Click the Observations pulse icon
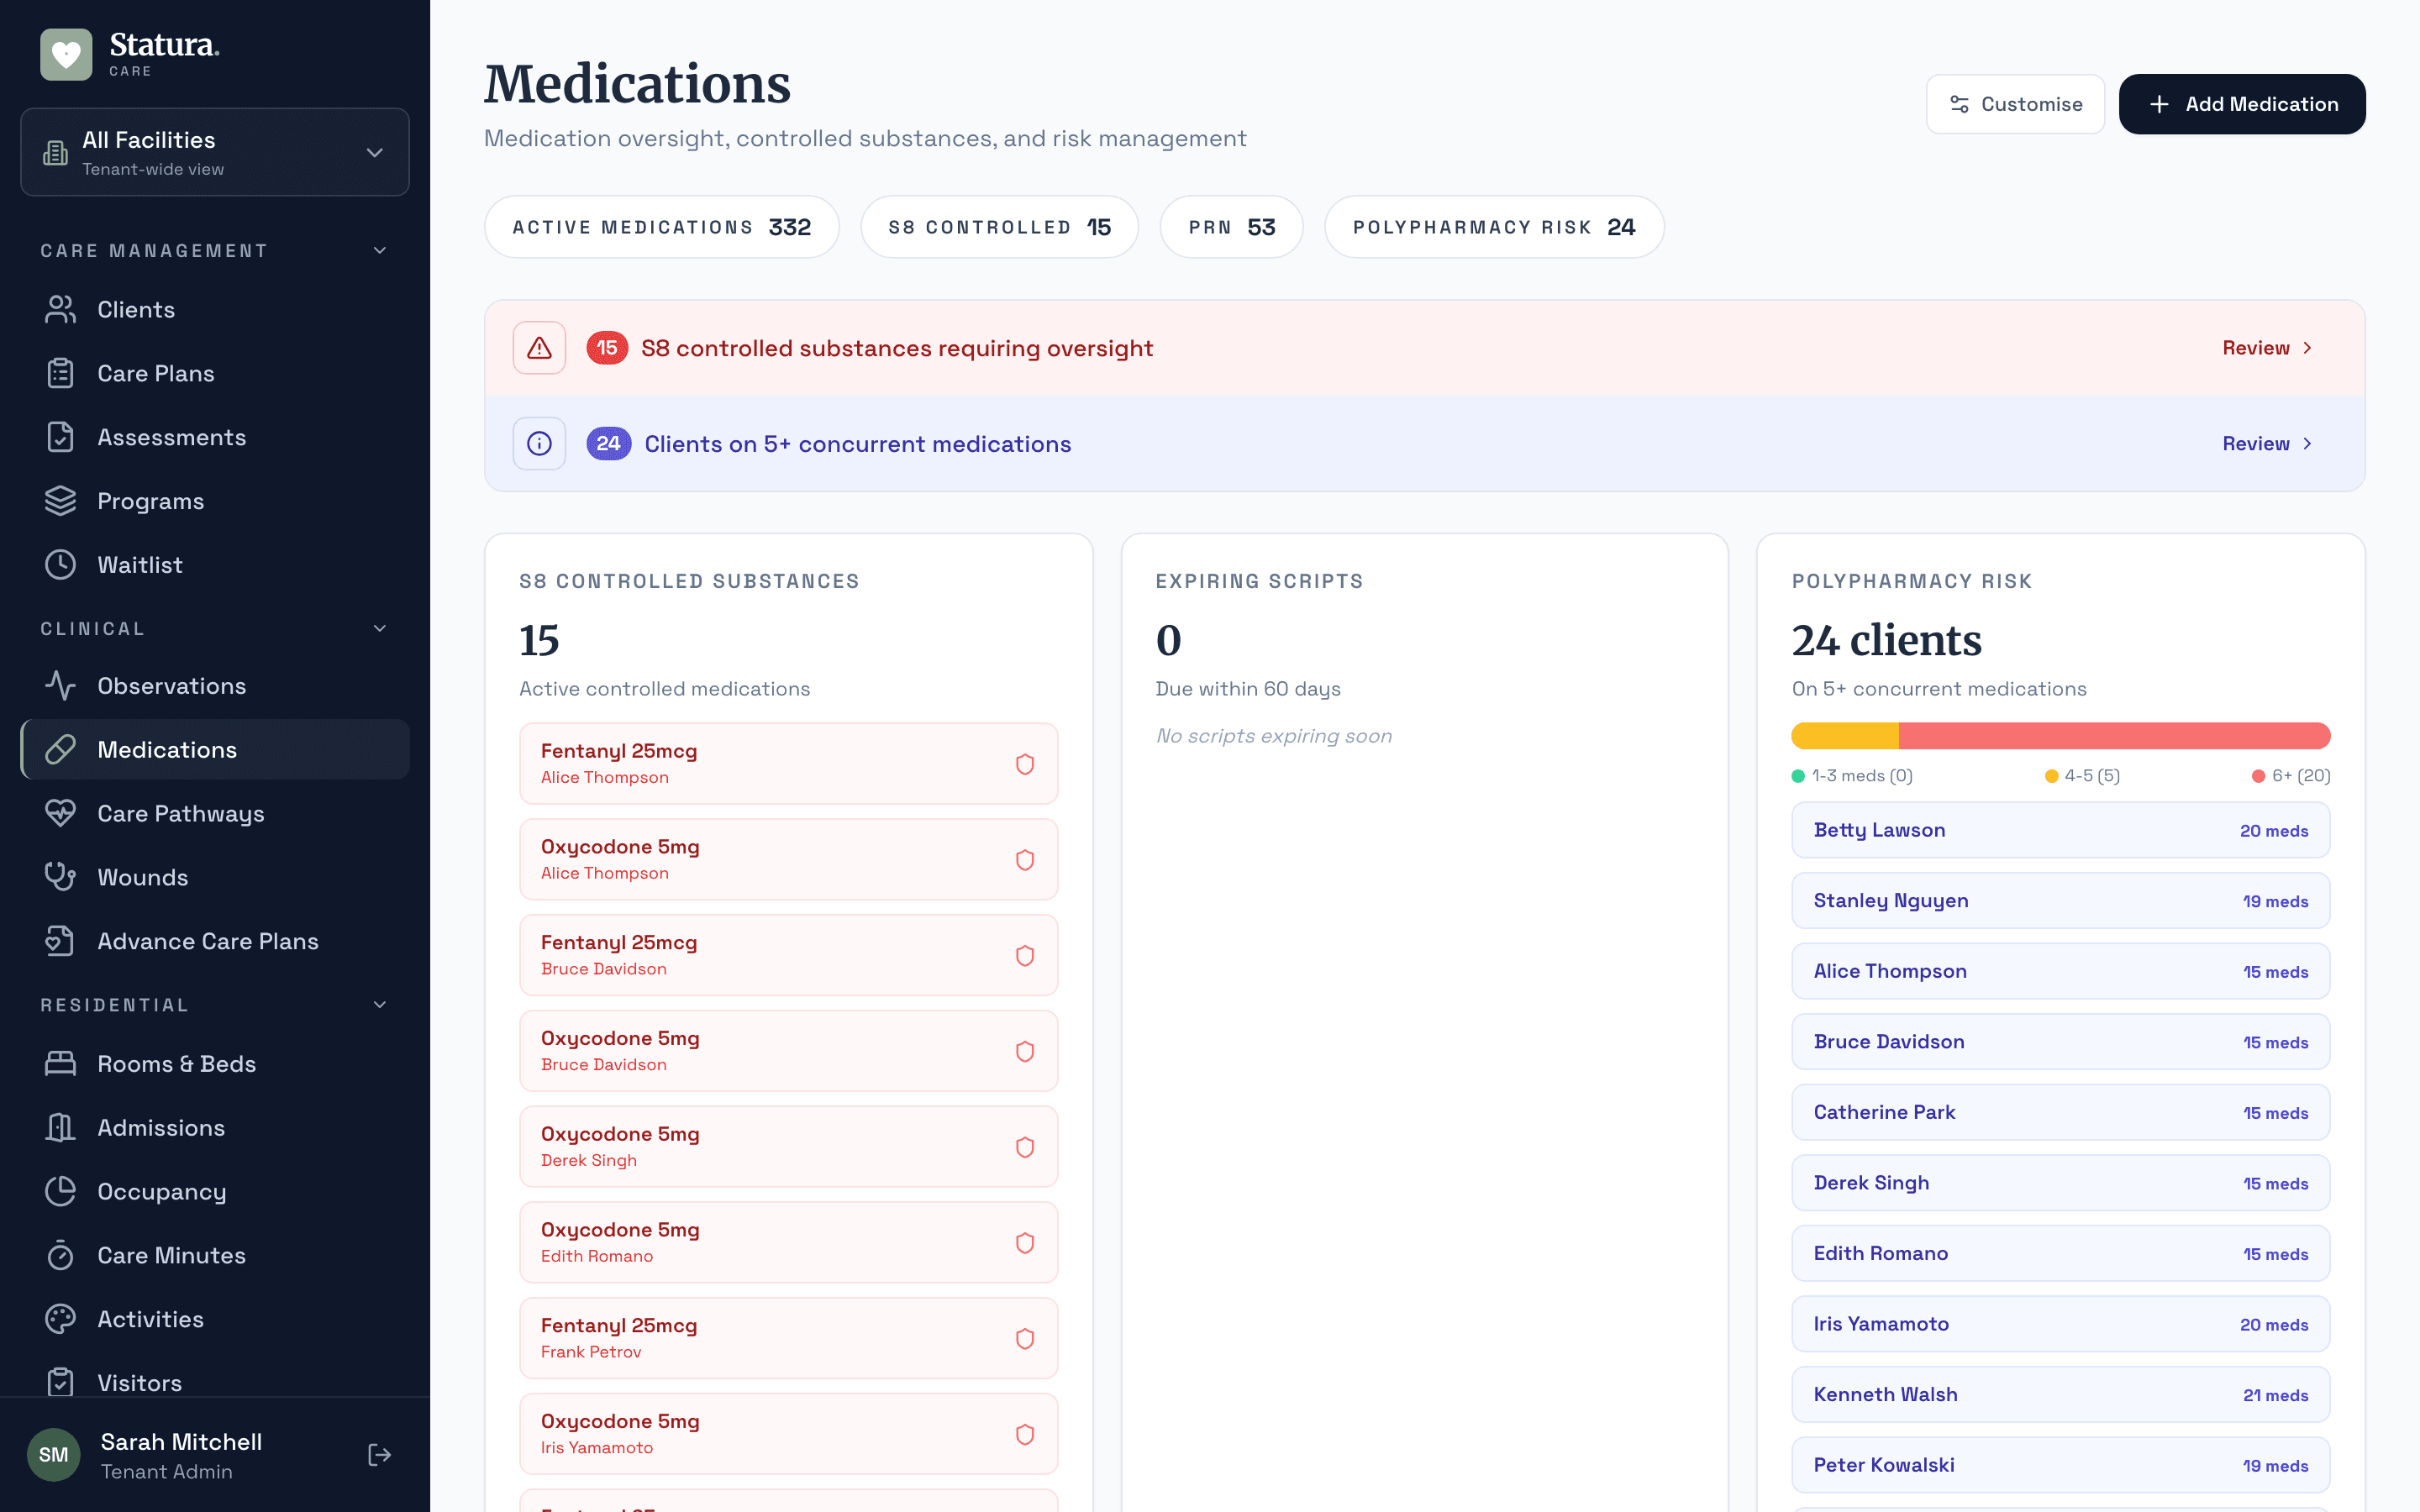Viewport: 2420px width, 1512px height. coord(61,686)
